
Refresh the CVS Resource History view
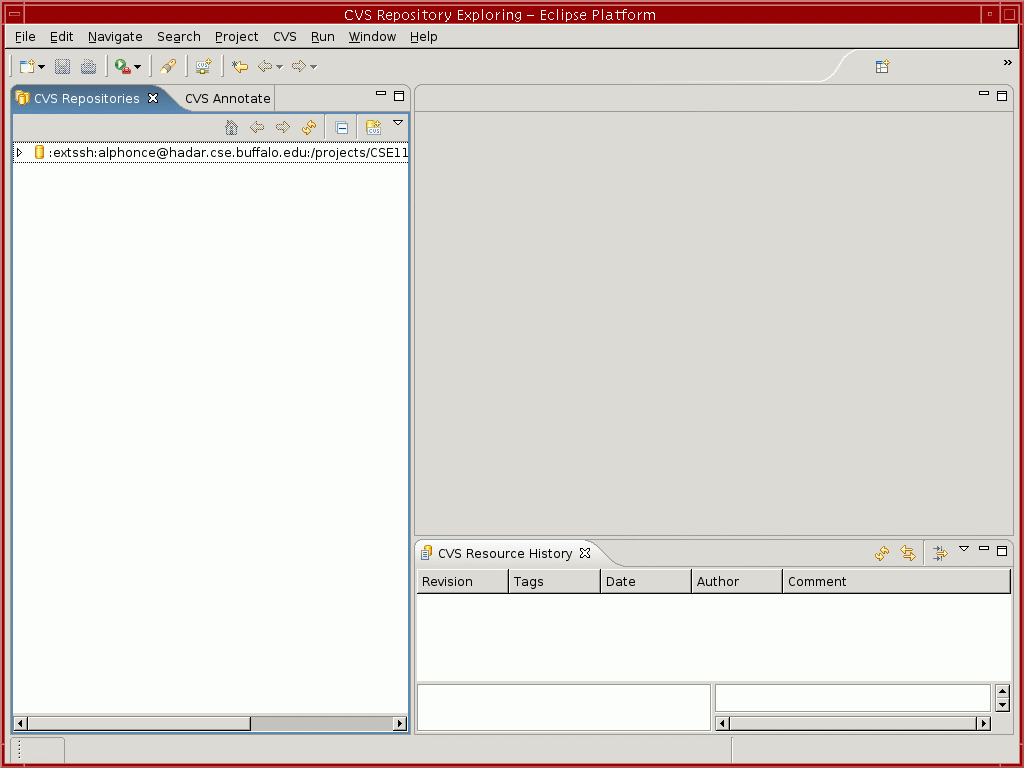[x=882, y=554]
